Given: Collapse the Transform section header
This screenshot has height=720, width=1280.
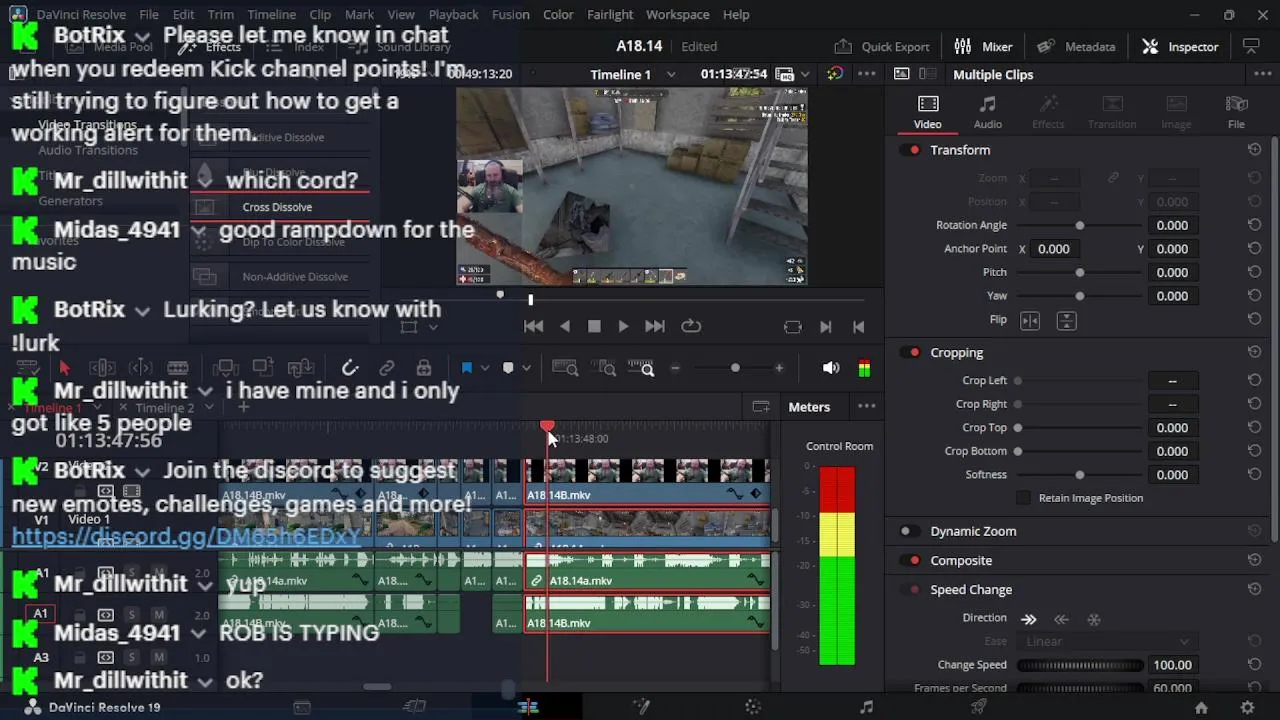Looking at the screenshot, I should [x=960, y=150].
